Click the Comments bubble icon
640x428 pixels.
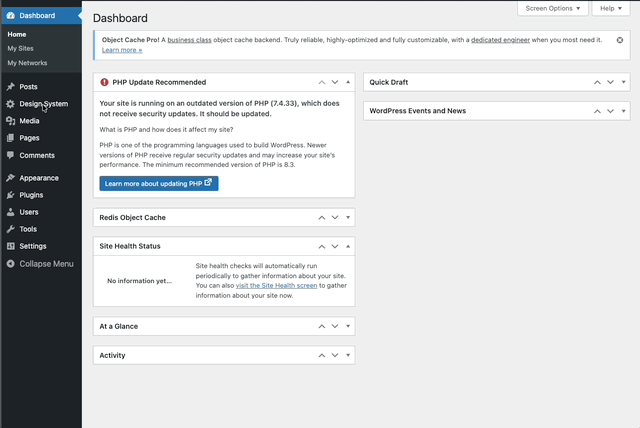click(x=10, y=155)
